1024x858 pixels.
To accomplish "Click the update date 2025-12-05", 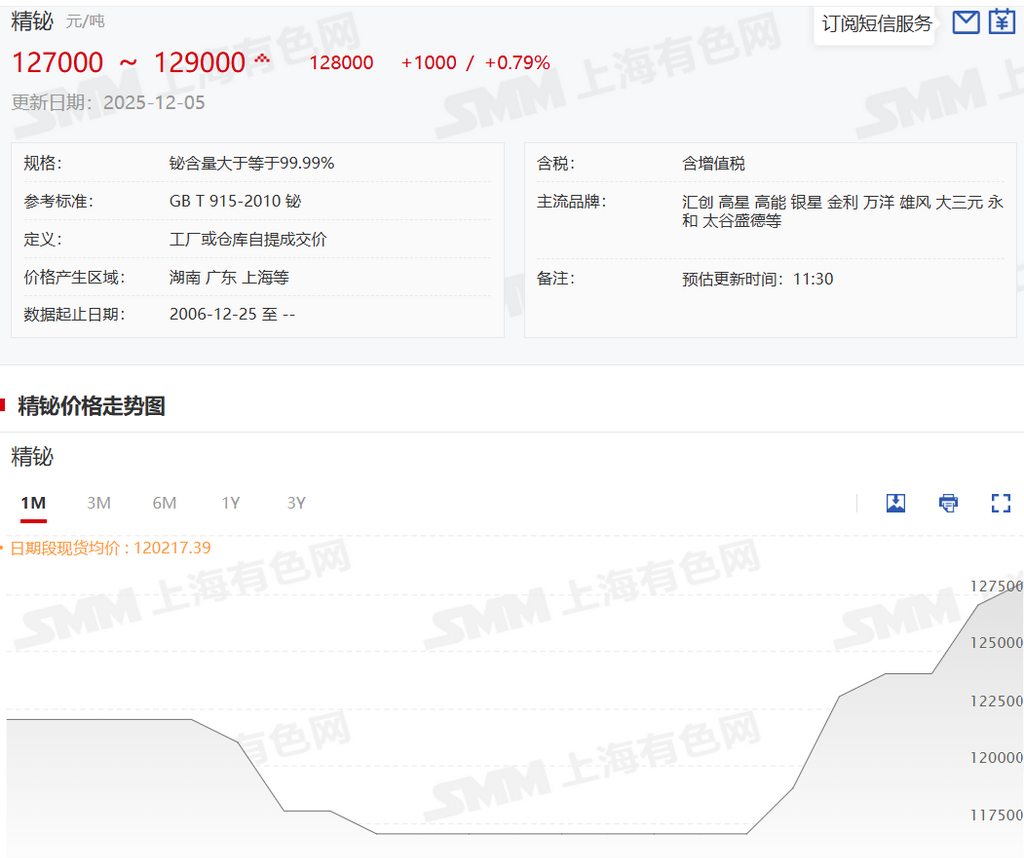I will click(x=154, y=103).
